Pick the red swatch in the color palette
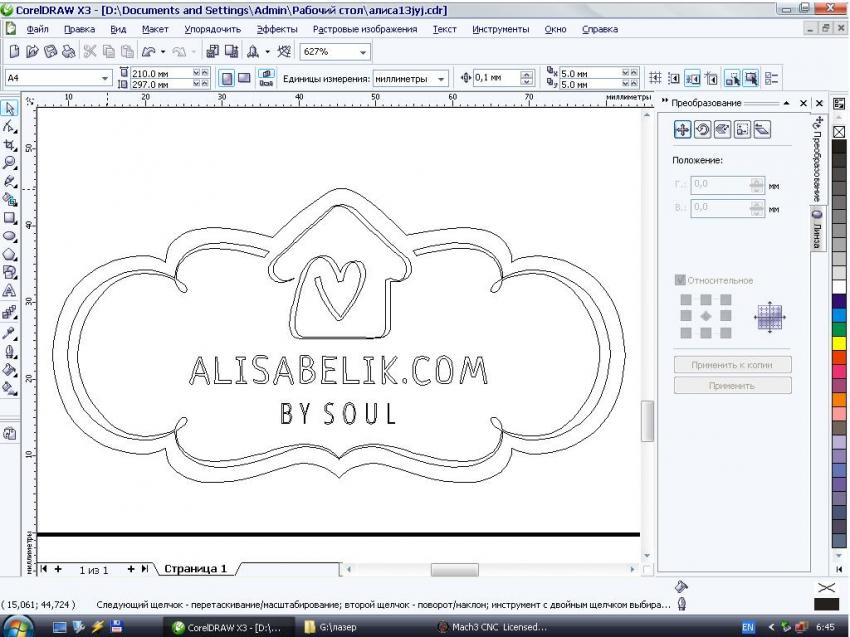 pos(839,358)
